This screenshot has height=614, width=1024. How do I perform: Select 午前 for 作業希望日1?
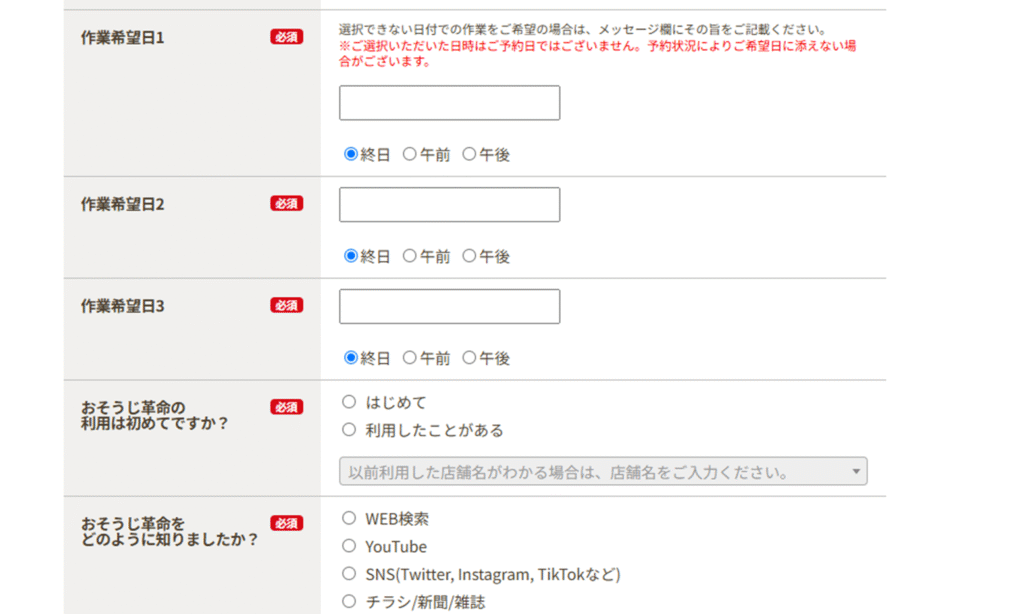tap(410, 154)
